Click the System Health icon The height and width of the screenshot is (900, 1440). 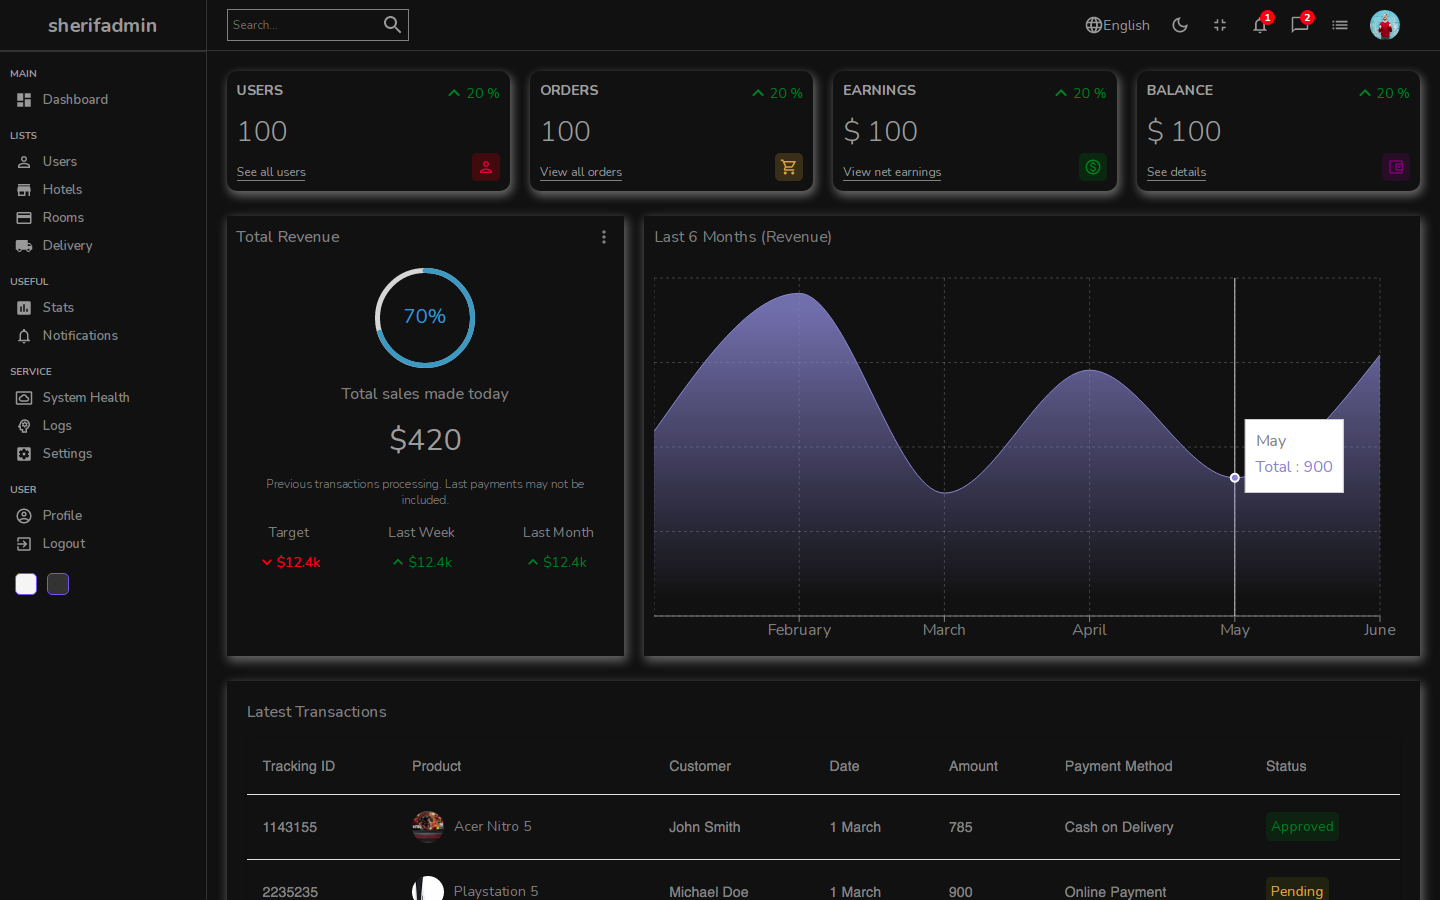(x=24, y=398)
